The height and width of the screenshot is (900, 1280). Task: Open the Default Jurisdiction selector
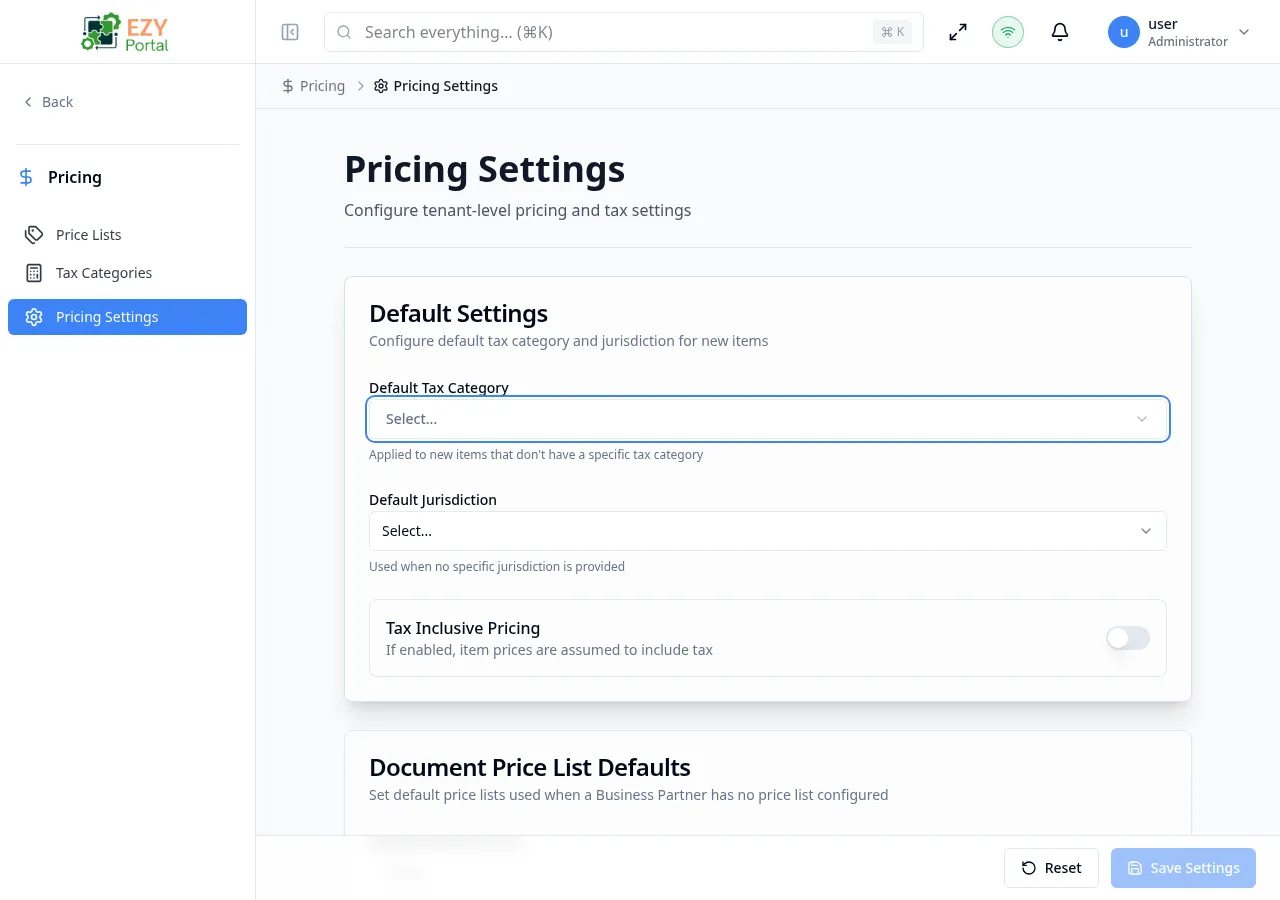767,531
